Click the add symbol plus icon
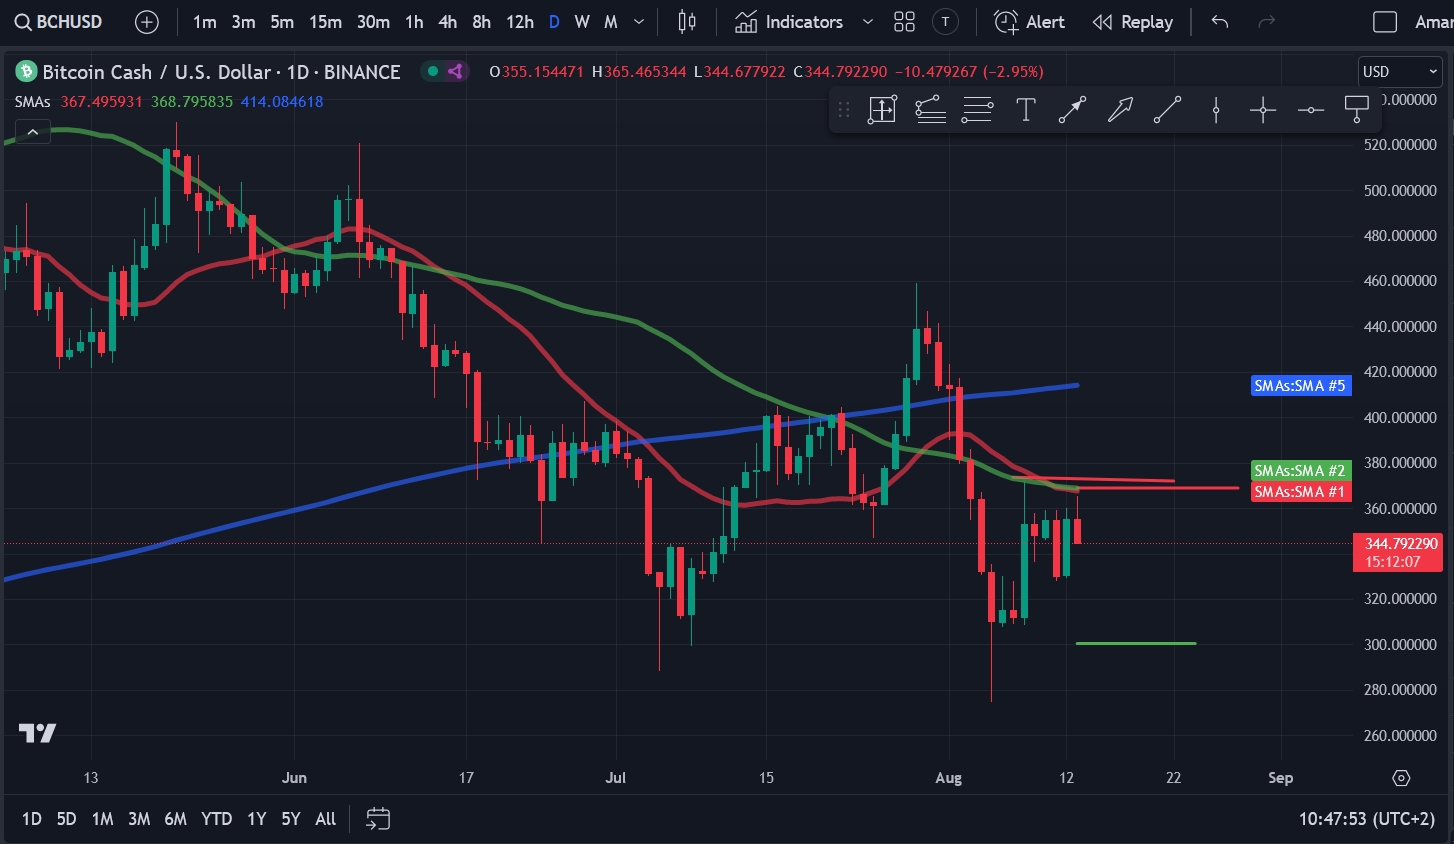The image size is (1454, 844). click(x=147, y=22)
